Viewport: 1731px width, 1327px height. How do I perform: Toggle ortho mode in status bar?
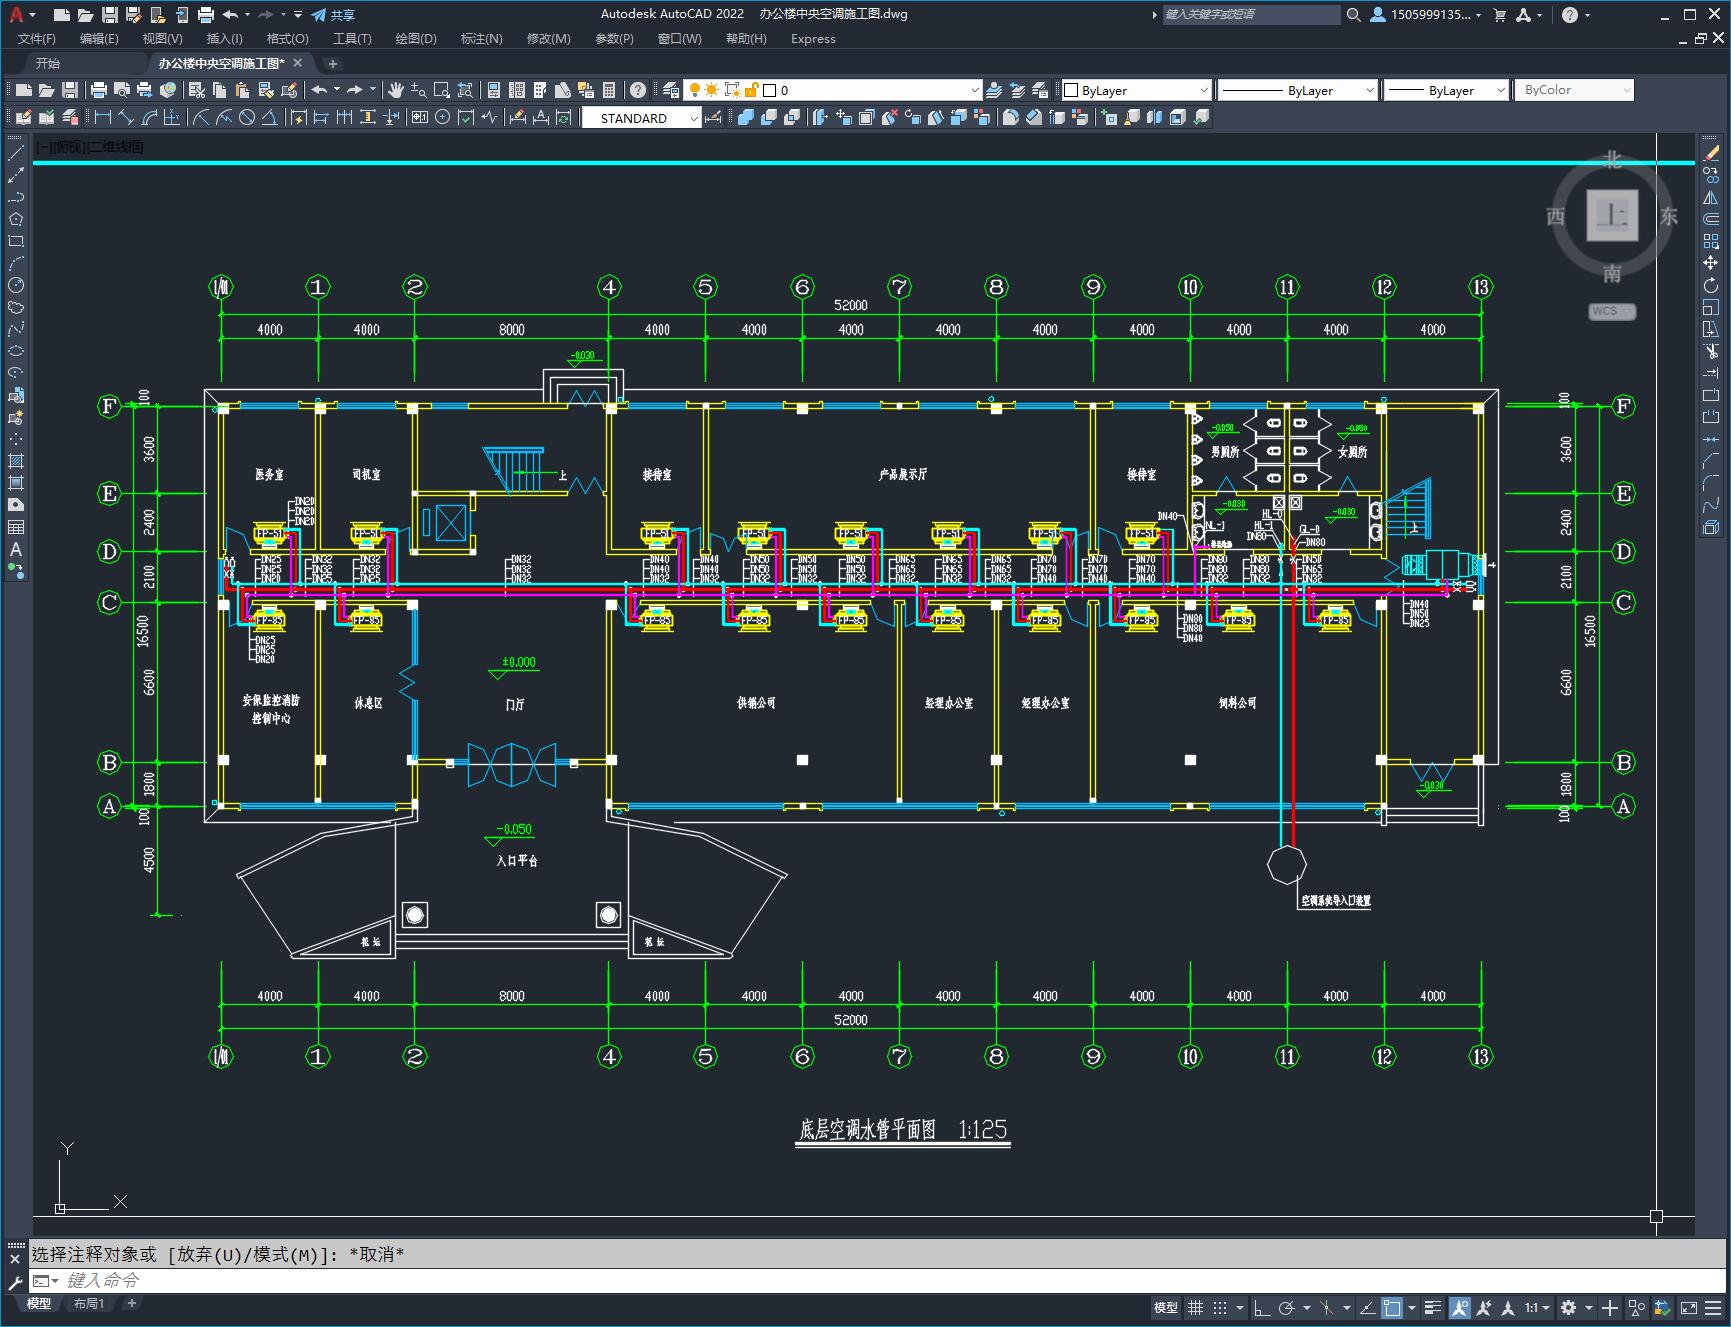tap(1262, 1308)
